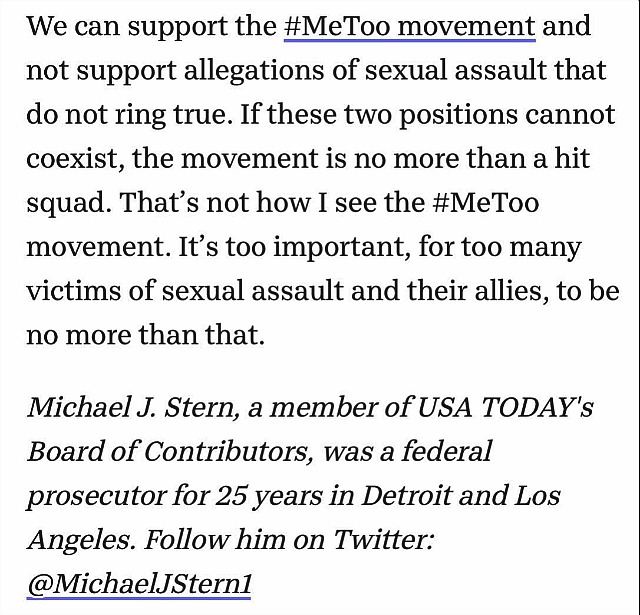640x615 pixels.
Task: Click the phrase "Board of Contributors"
Action: pyautogui.click(x=167, y=451)
